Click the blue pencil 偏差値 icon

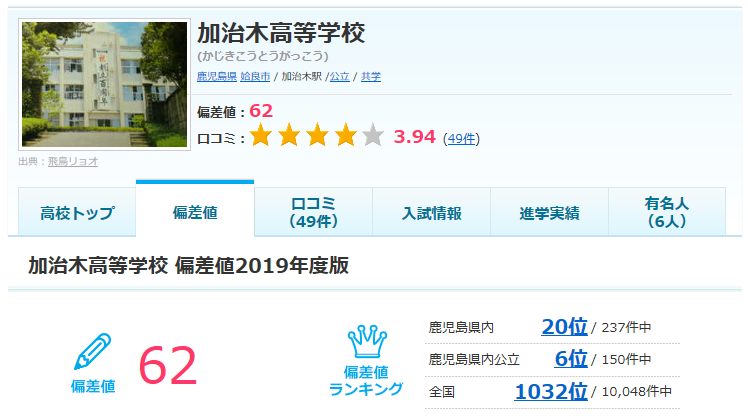pos(93,351)
